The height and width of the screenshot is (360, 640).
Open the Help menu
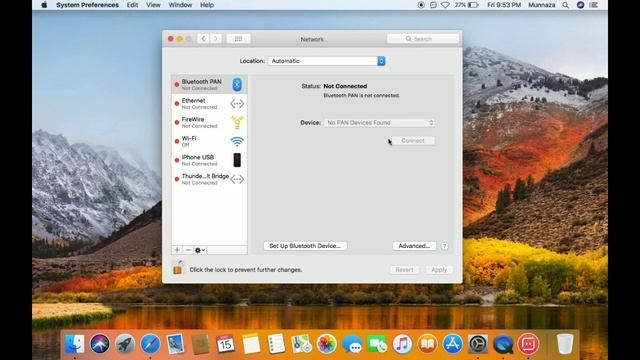point(207,5)
